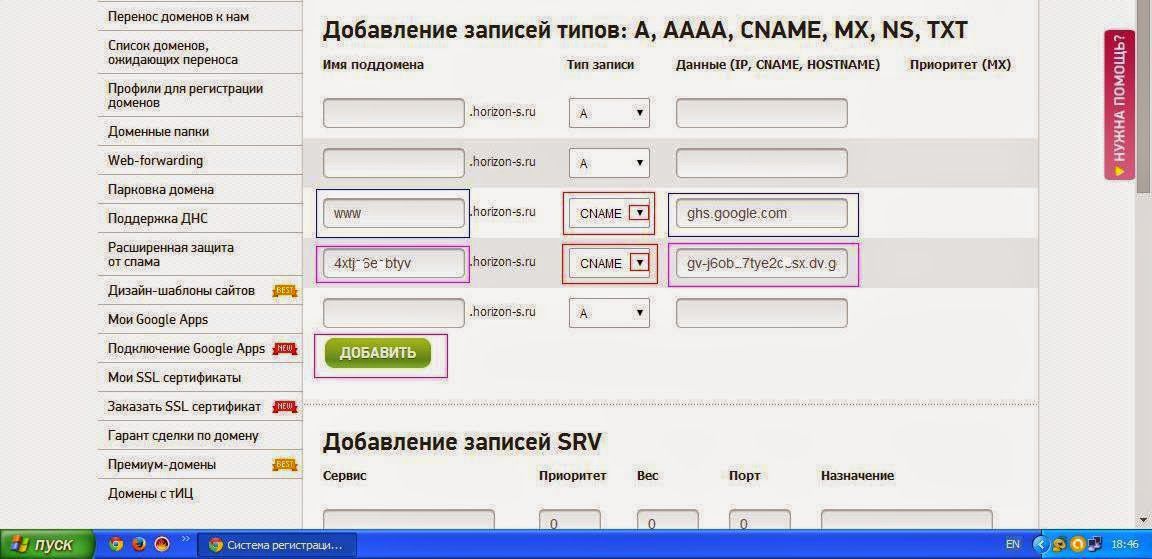Open CNAME dropdown next to www subdomain

[609, 213]
